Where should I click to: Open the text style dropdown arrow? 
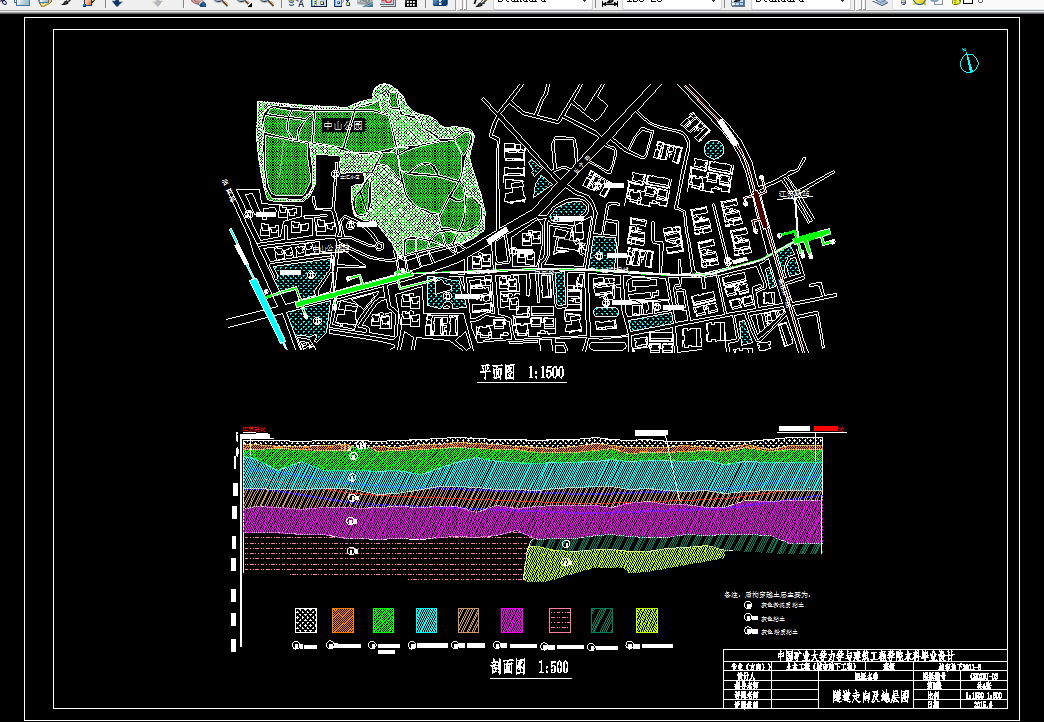tap(583, 2)
